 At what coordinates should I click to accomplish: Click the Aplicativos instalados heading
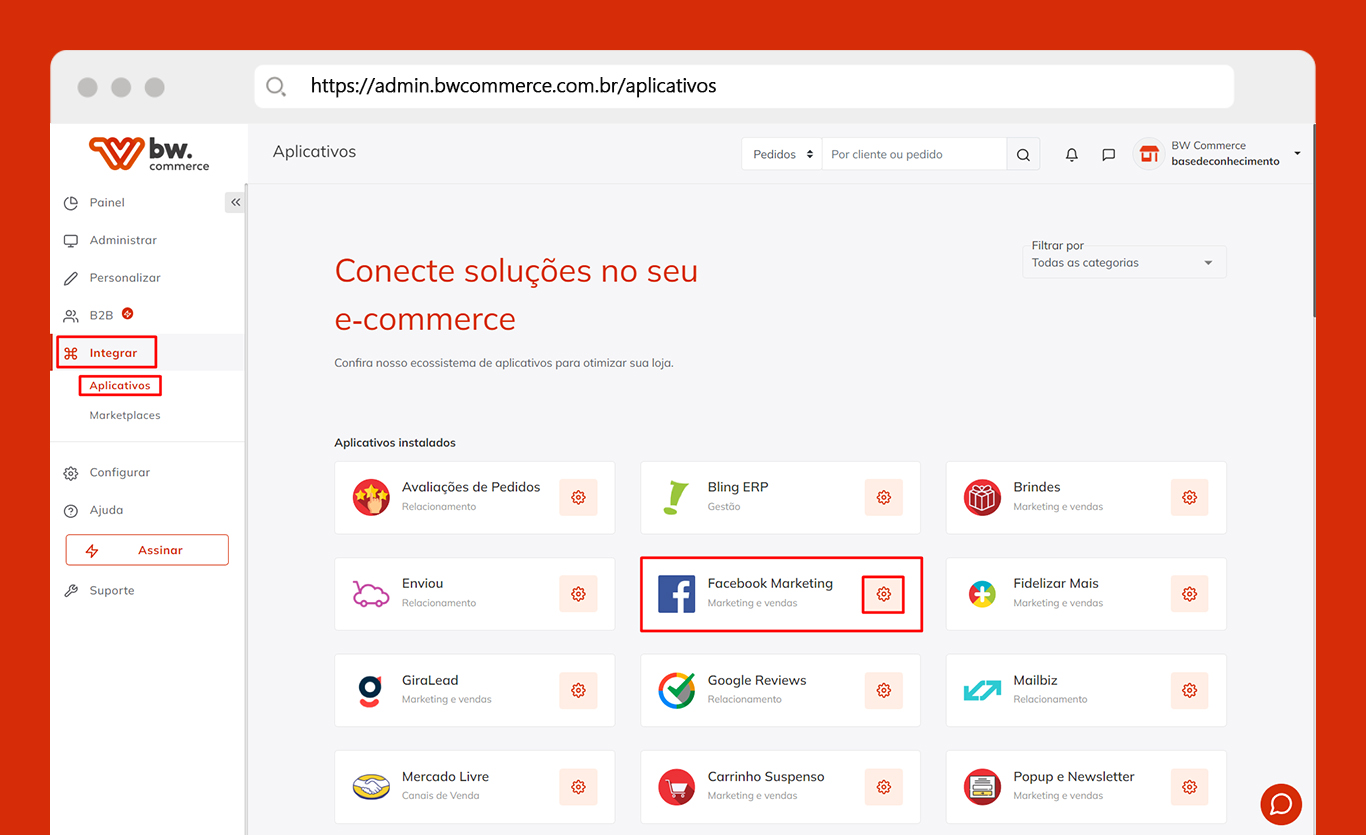pyautogui.click(x=395, y=443)
